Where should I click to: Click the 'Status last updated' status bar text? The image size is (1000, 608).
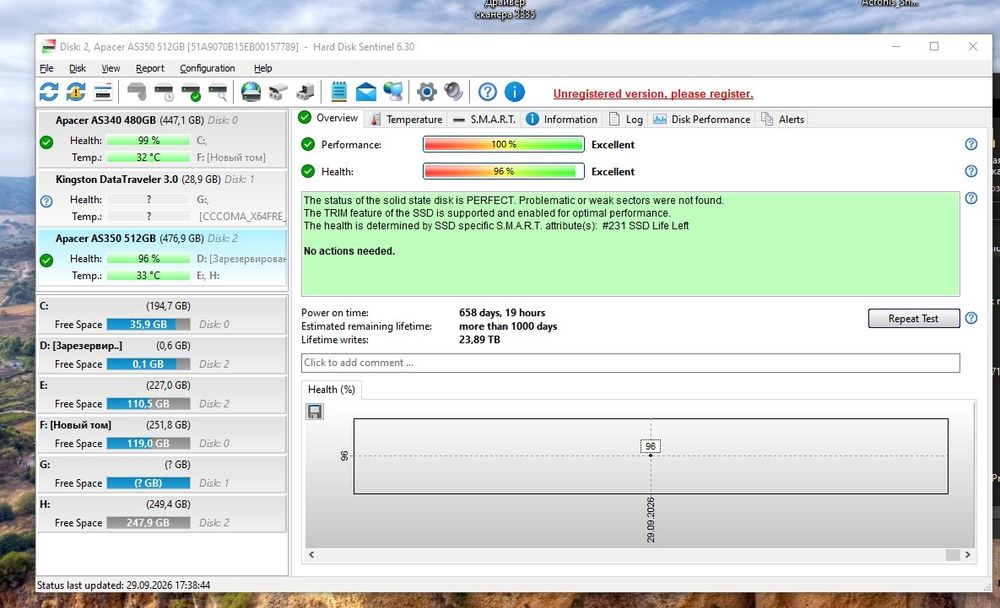[124, 585]
